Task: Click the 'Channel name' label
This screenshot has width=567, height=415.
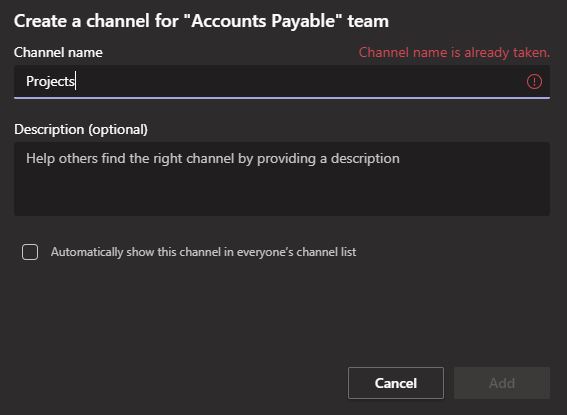Action: pos(58,52)
